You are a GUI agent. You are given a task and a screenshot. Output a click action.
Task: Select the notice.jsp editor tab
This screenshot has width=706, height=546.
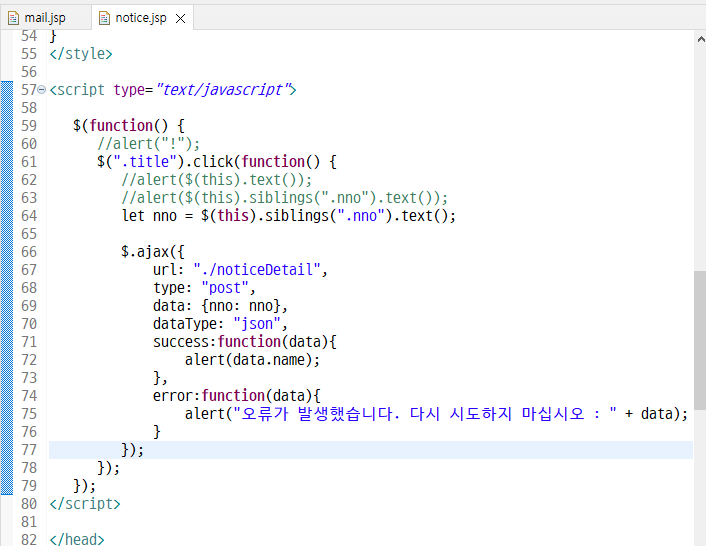[140, 18]
